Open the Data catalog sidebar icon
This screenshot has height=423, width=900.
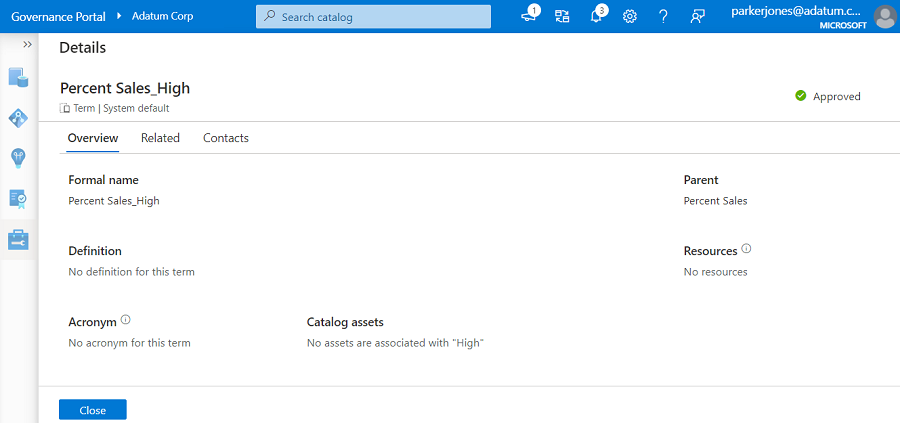pos(18,77)
